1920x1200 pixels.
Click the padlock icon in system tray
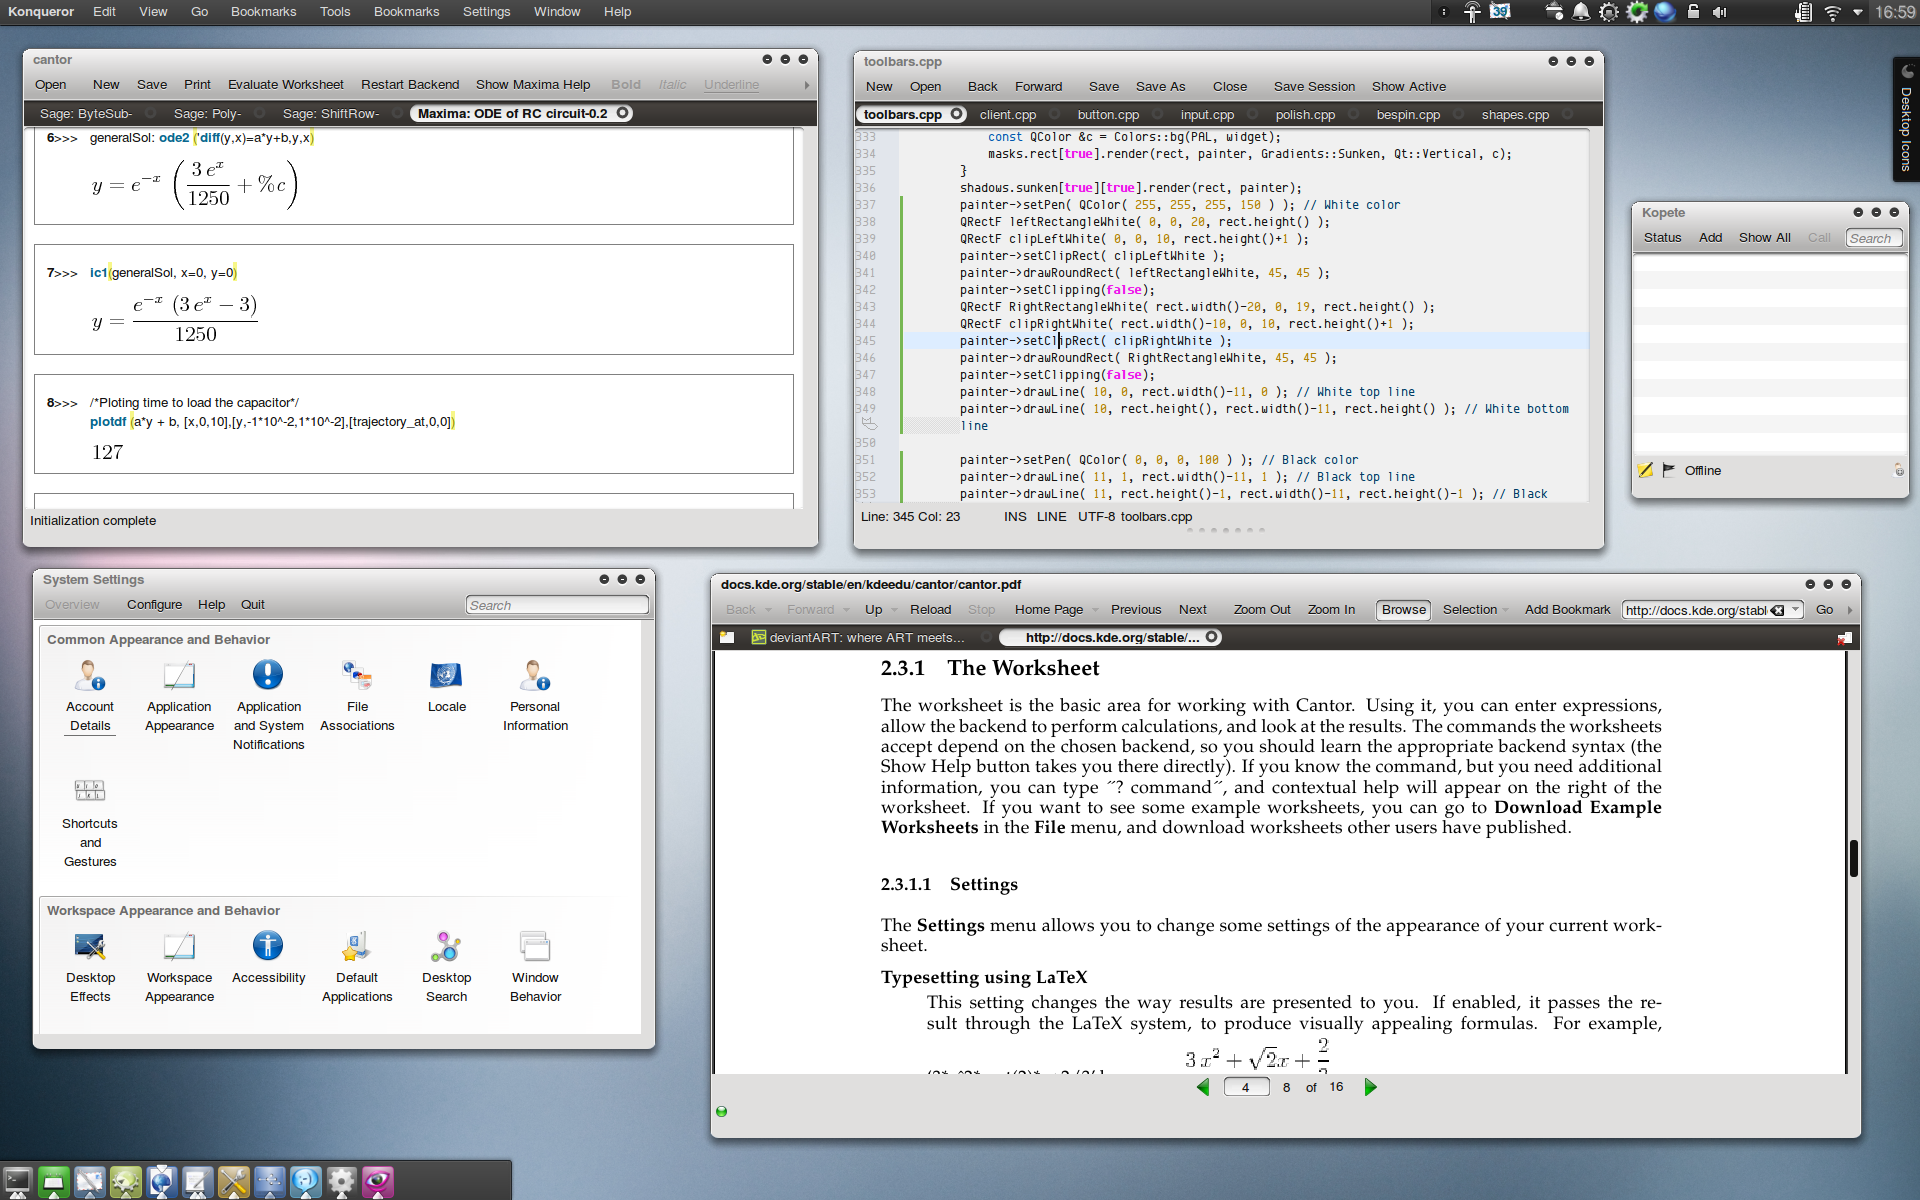coord(1693,12)
